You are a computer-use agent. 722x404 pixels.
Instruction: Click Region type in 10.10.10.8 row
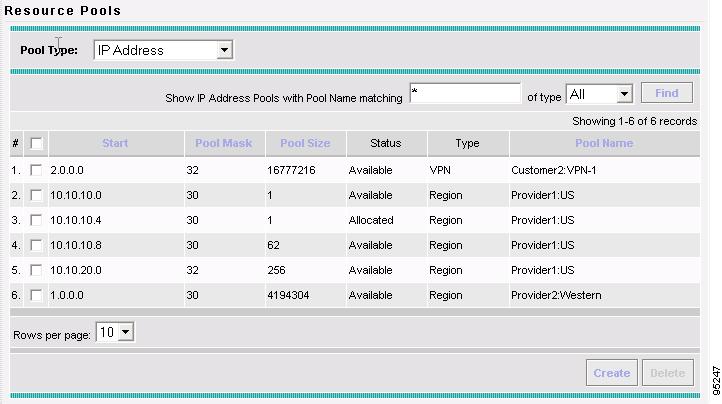(446, 245)
